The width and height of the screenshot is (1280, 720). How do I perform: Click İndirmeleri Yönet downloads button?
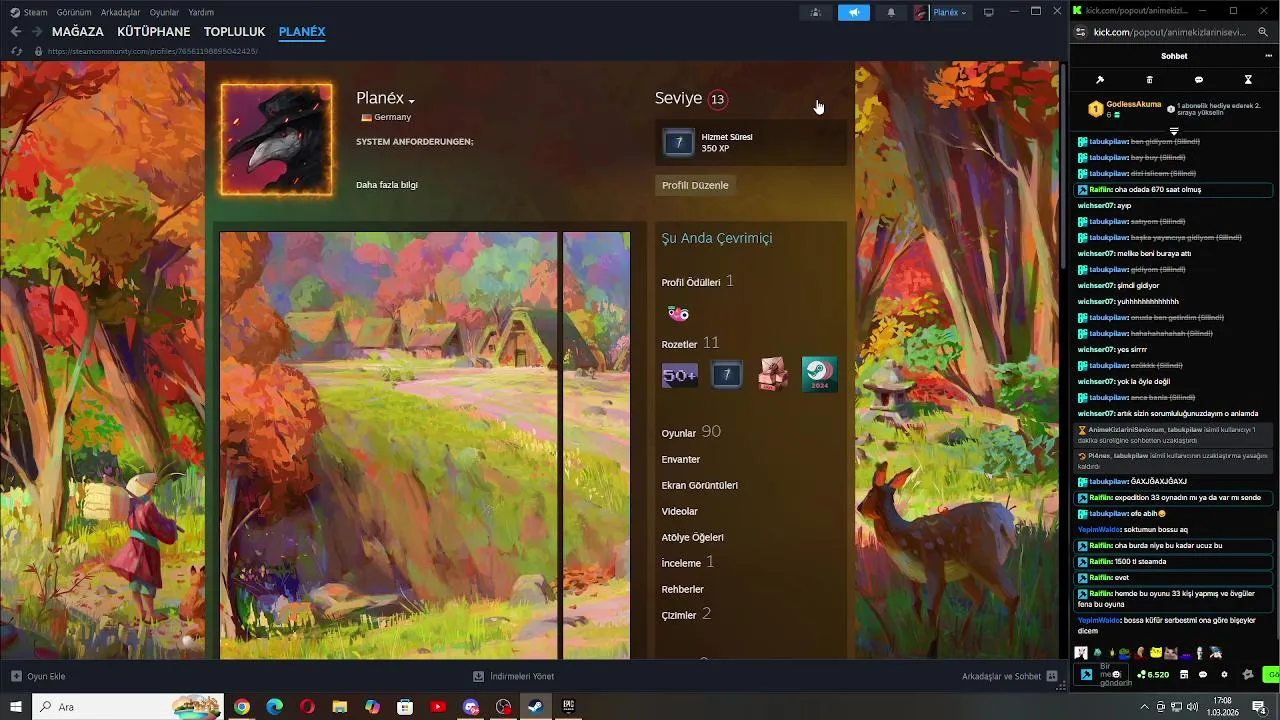tap(514, 677)
